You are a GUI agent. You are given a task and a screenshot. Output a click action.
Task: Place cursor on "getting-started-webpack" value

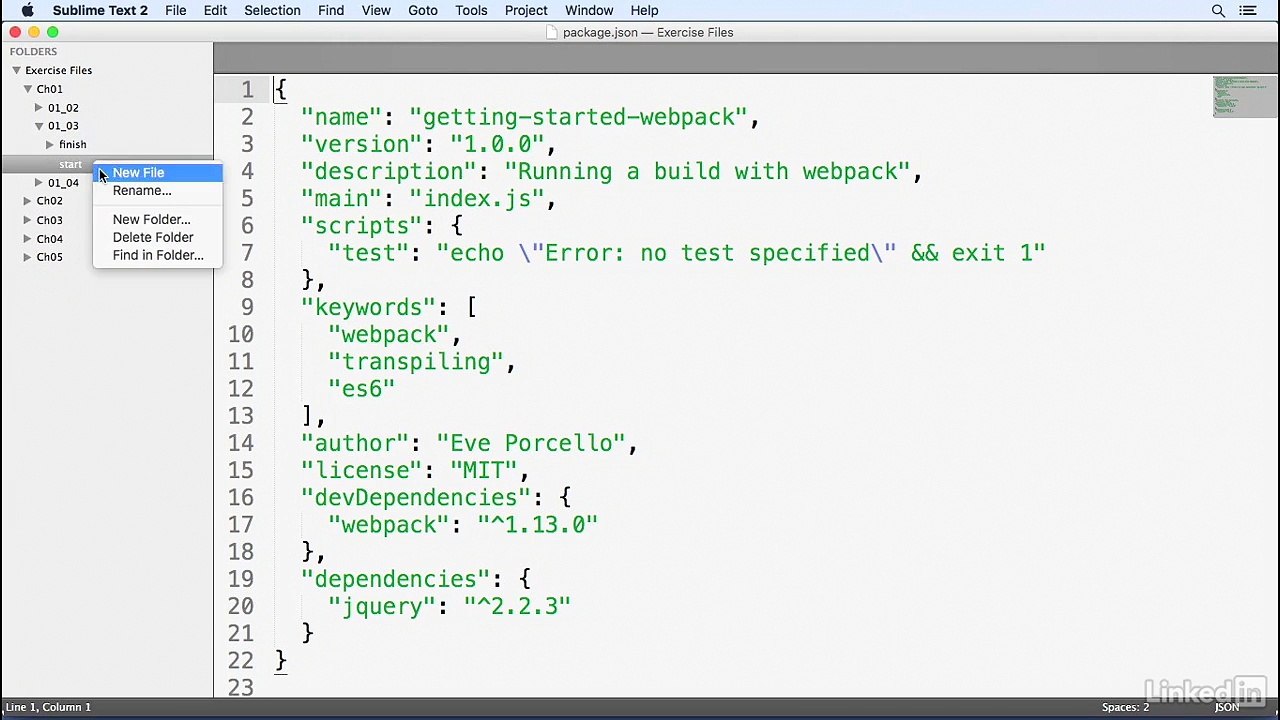tap(578, 118)
